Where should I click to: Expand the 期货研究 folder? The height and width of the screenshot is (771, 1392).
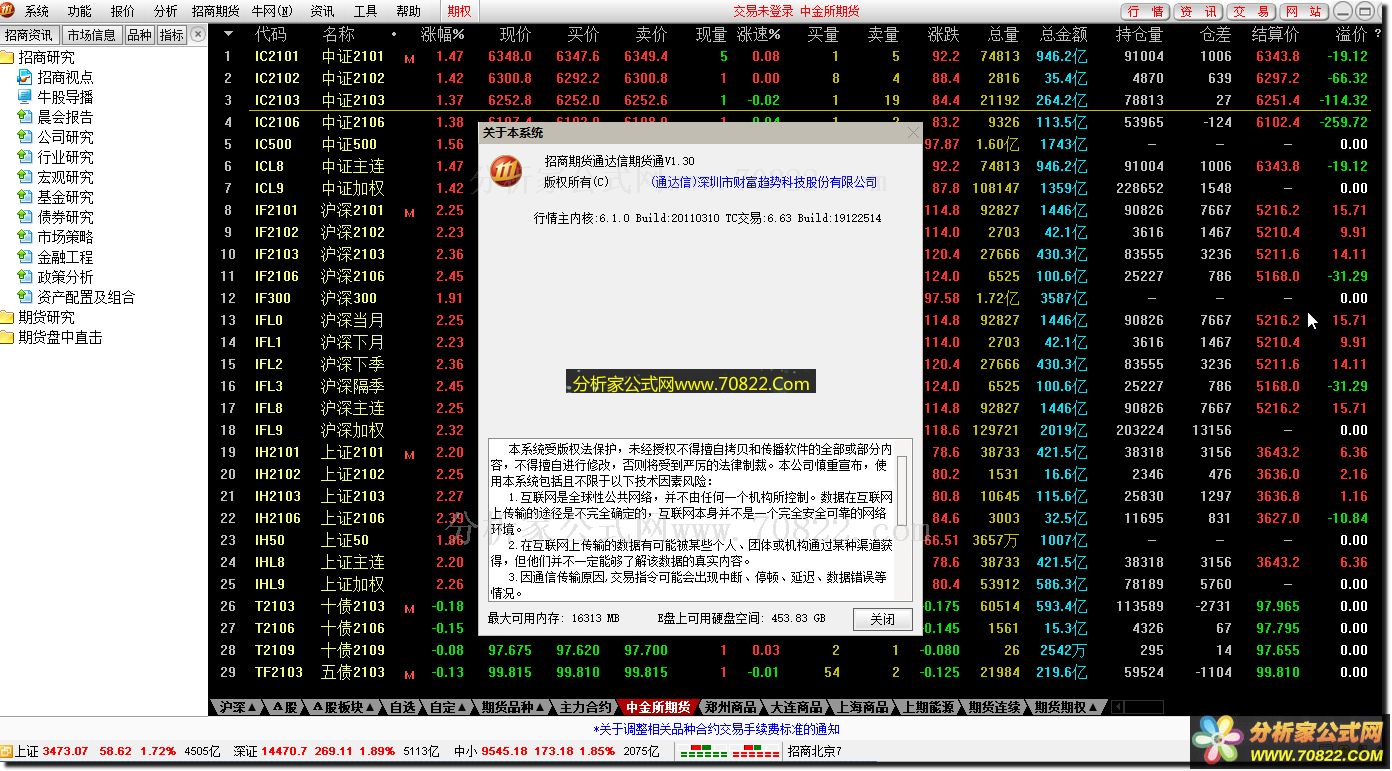coord(8,317)
